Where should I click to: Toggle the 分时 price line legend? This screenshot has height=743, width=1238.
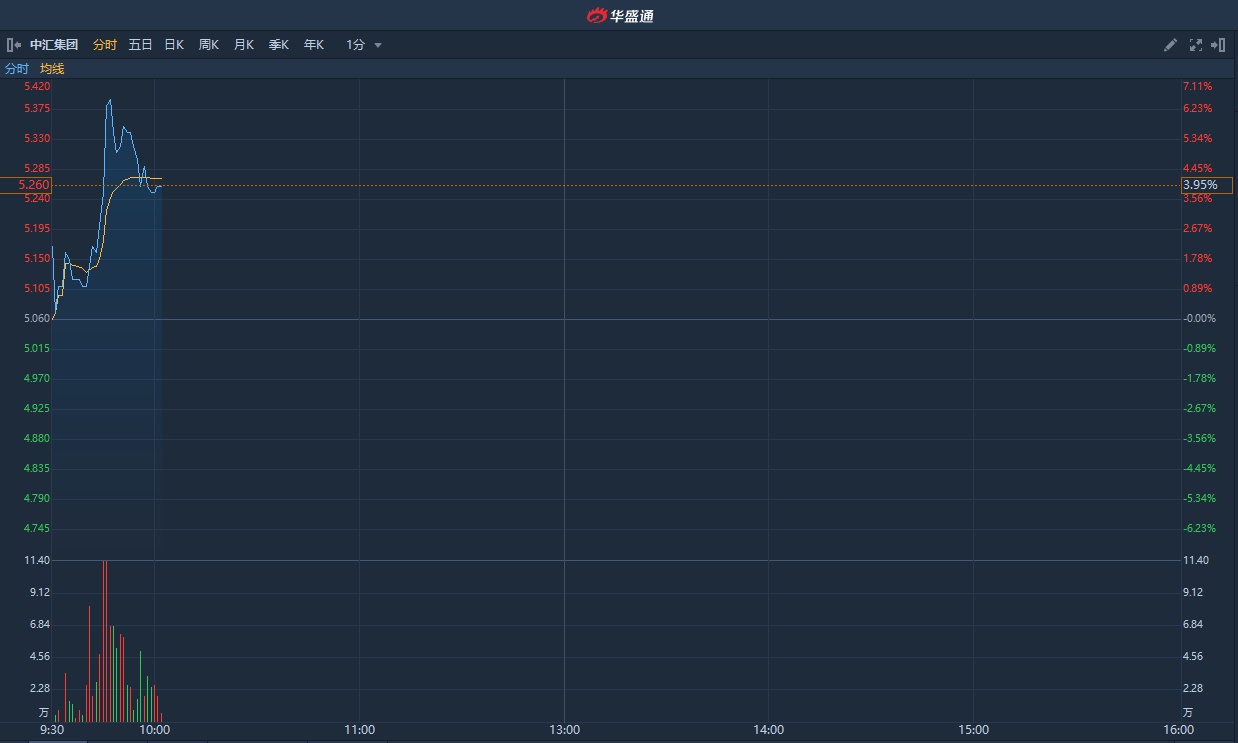pyautogui.click(x=17, y=69)
